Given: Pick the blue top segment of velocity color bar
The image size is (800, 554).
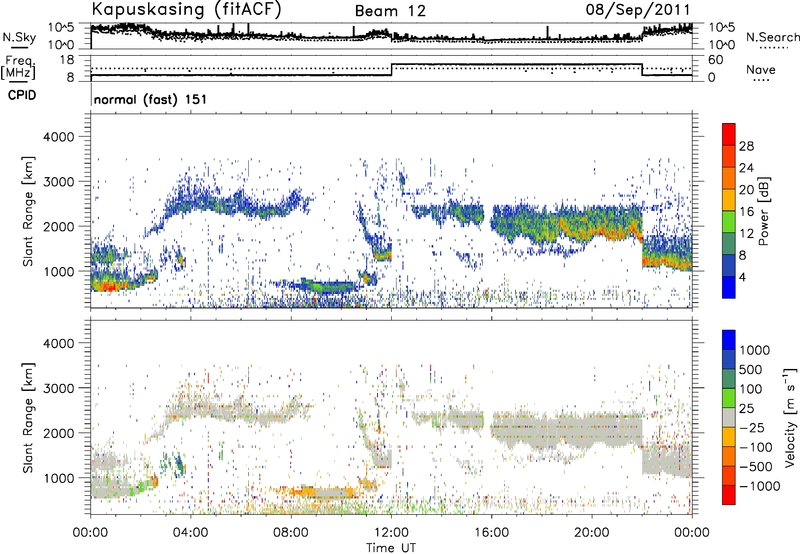Looking at the screenshot, I should coord(729,340).
